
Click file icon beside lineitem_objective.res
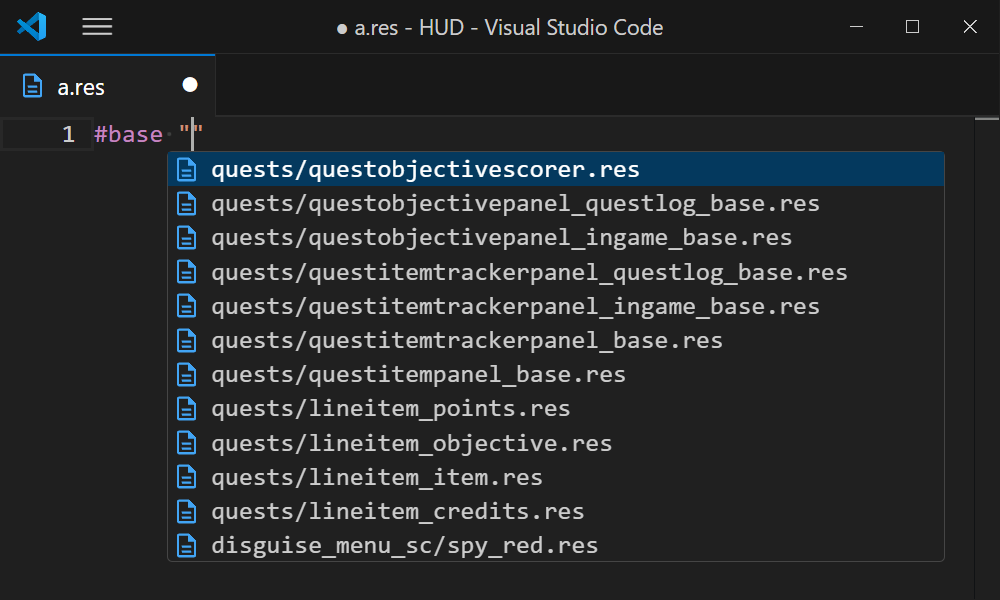coord(187,443)
